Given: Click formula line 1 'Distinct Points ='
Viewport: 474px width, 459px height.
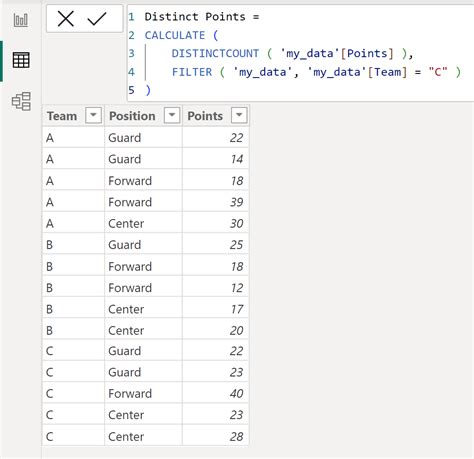Looking at the screenshot, I should (202, 17).
